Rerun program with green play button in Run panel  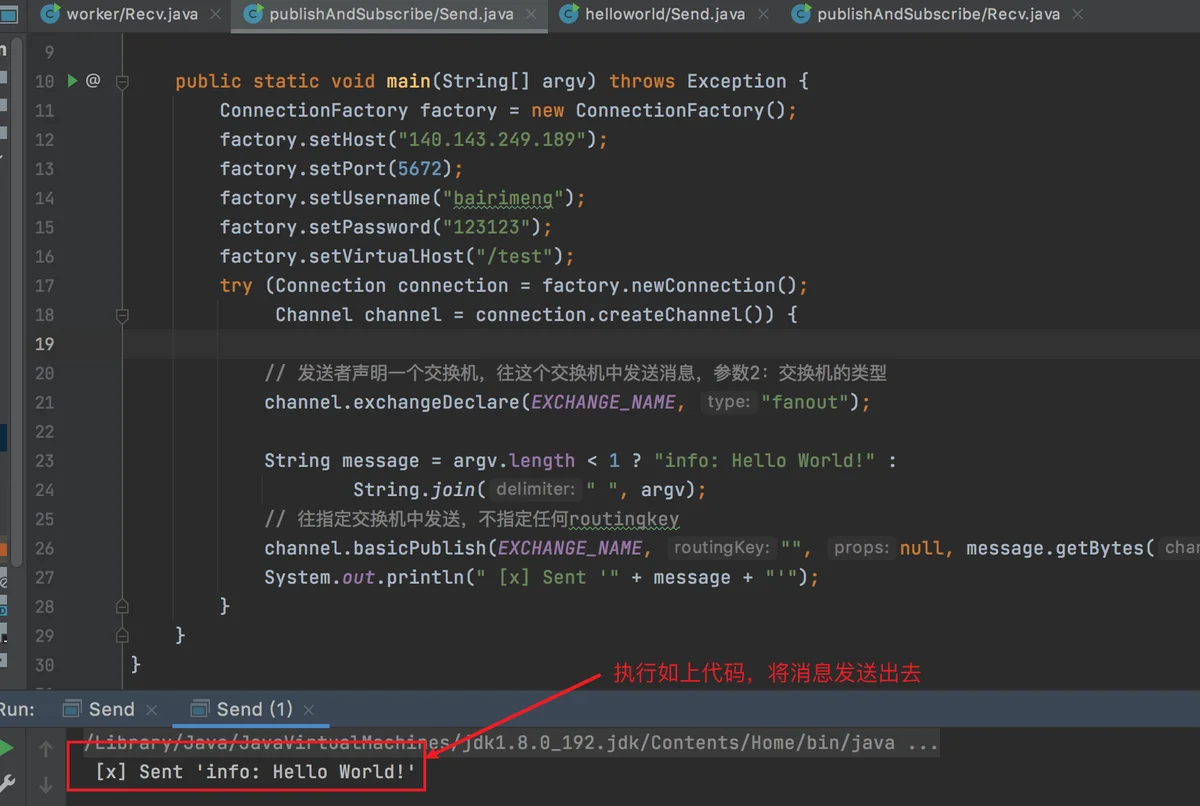tap(6, 748)
